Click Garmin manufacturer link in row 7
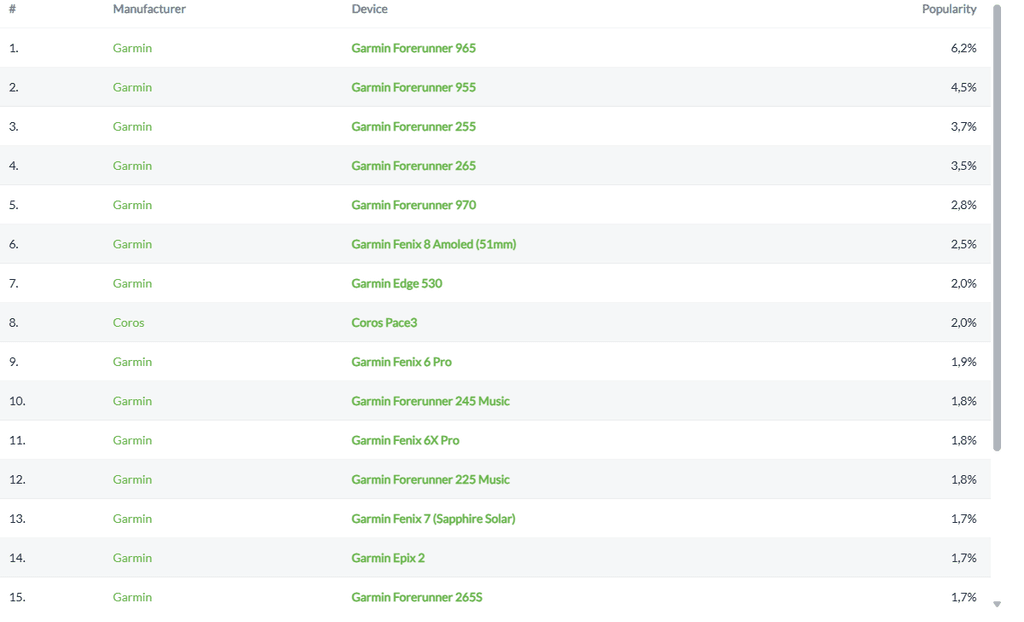This screenshot has width=1024, height=622. pyautogui.click(x=132, y=283)
